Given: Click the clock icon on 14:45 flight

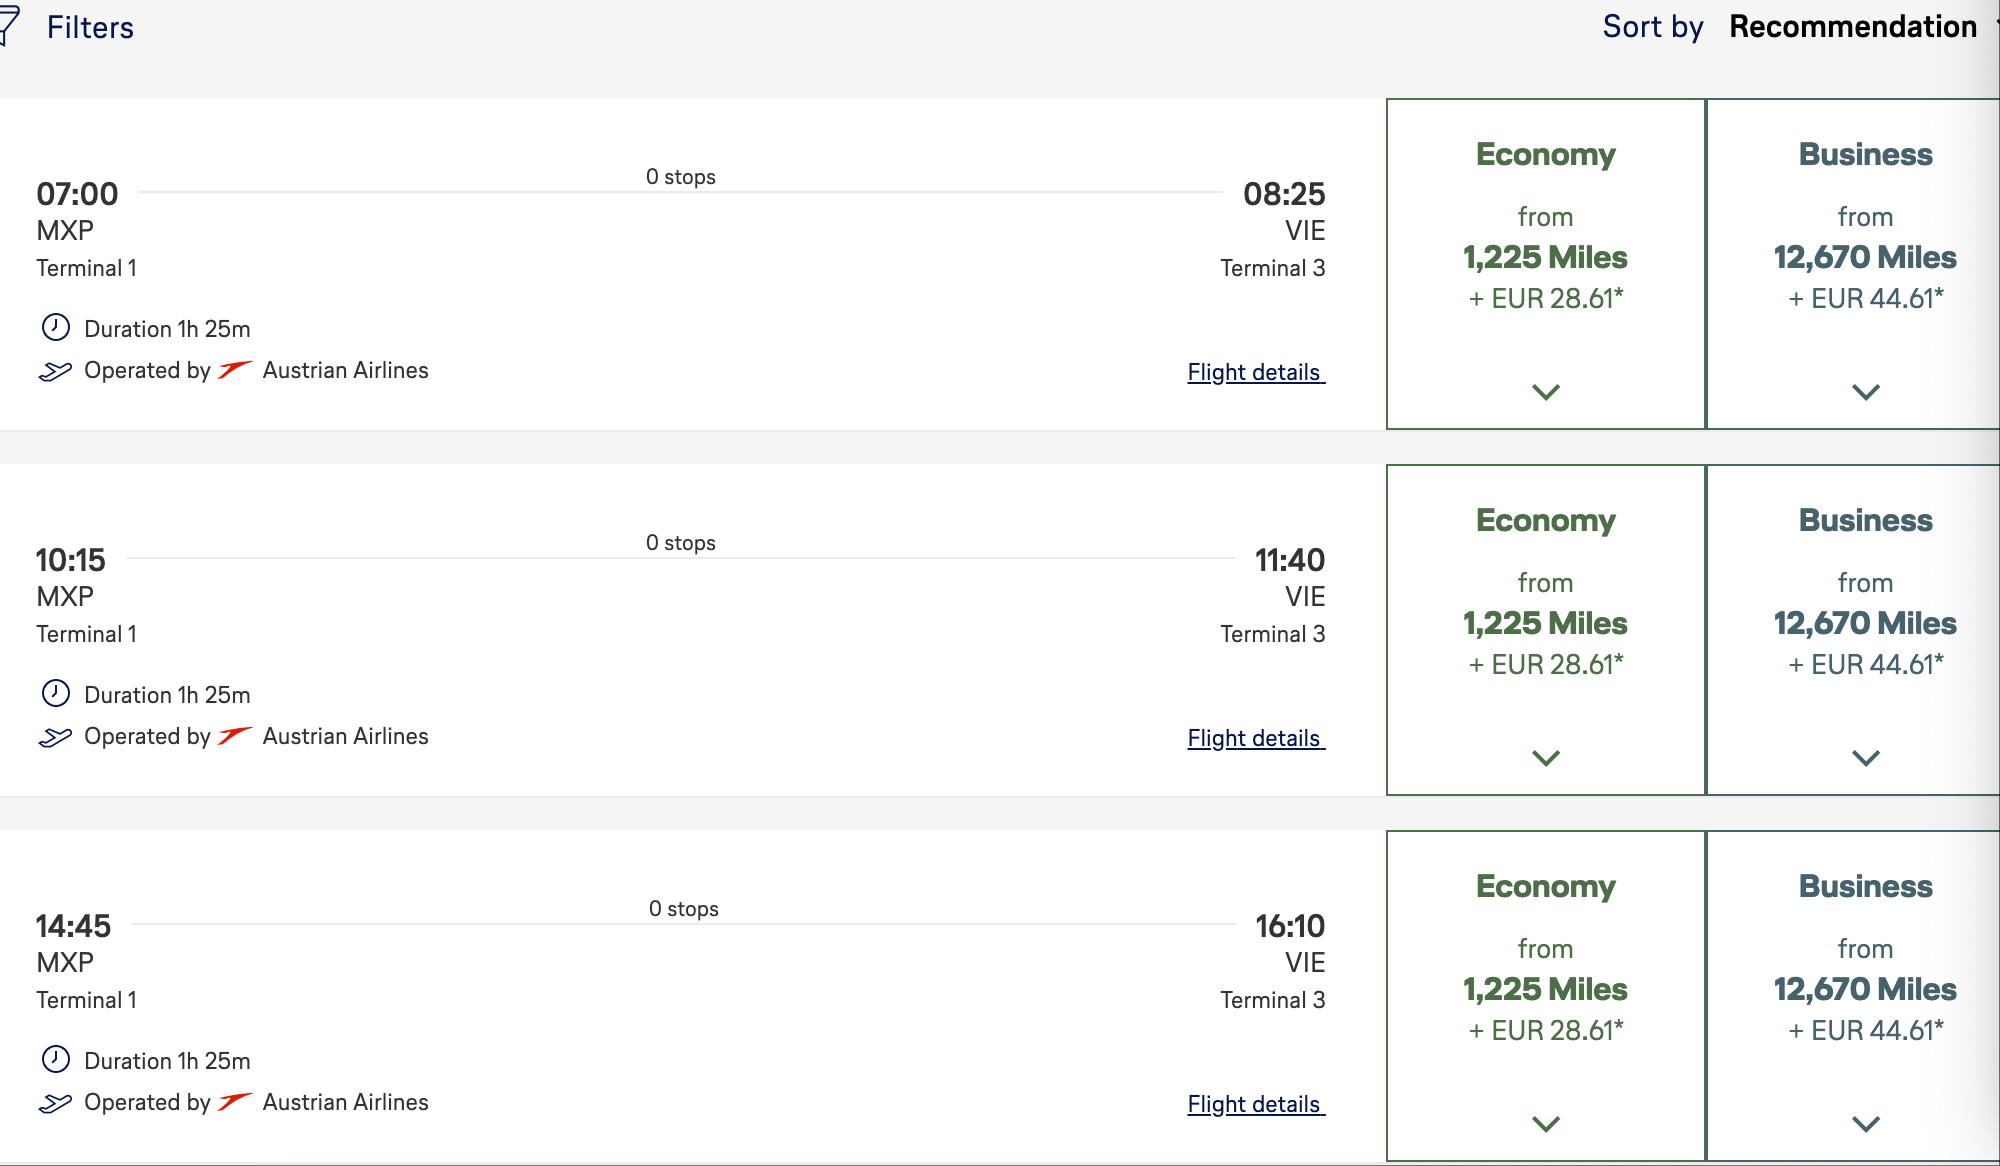Looking at the screenshot, I should tap(56, 1060).
